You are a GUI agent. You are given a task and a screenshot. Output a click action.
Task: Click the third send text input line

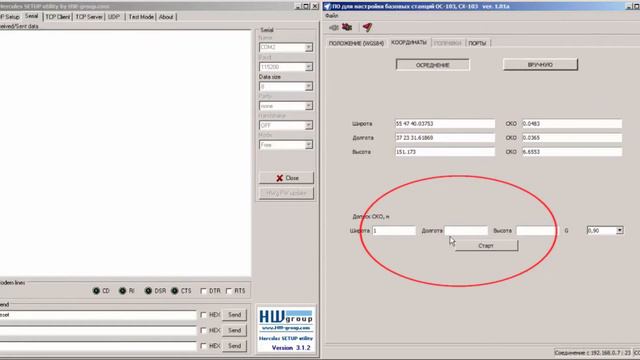(x=98, y=346)
